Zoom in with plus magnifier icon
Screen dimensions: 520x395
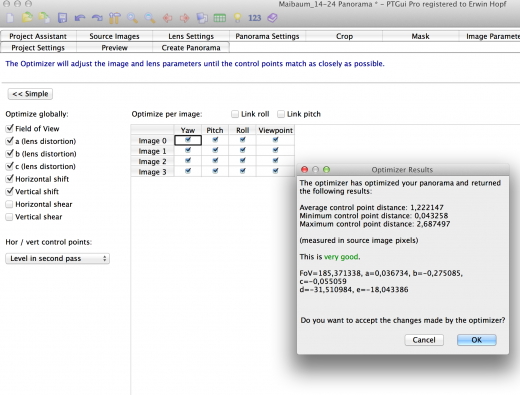click(x=132, y=18)
